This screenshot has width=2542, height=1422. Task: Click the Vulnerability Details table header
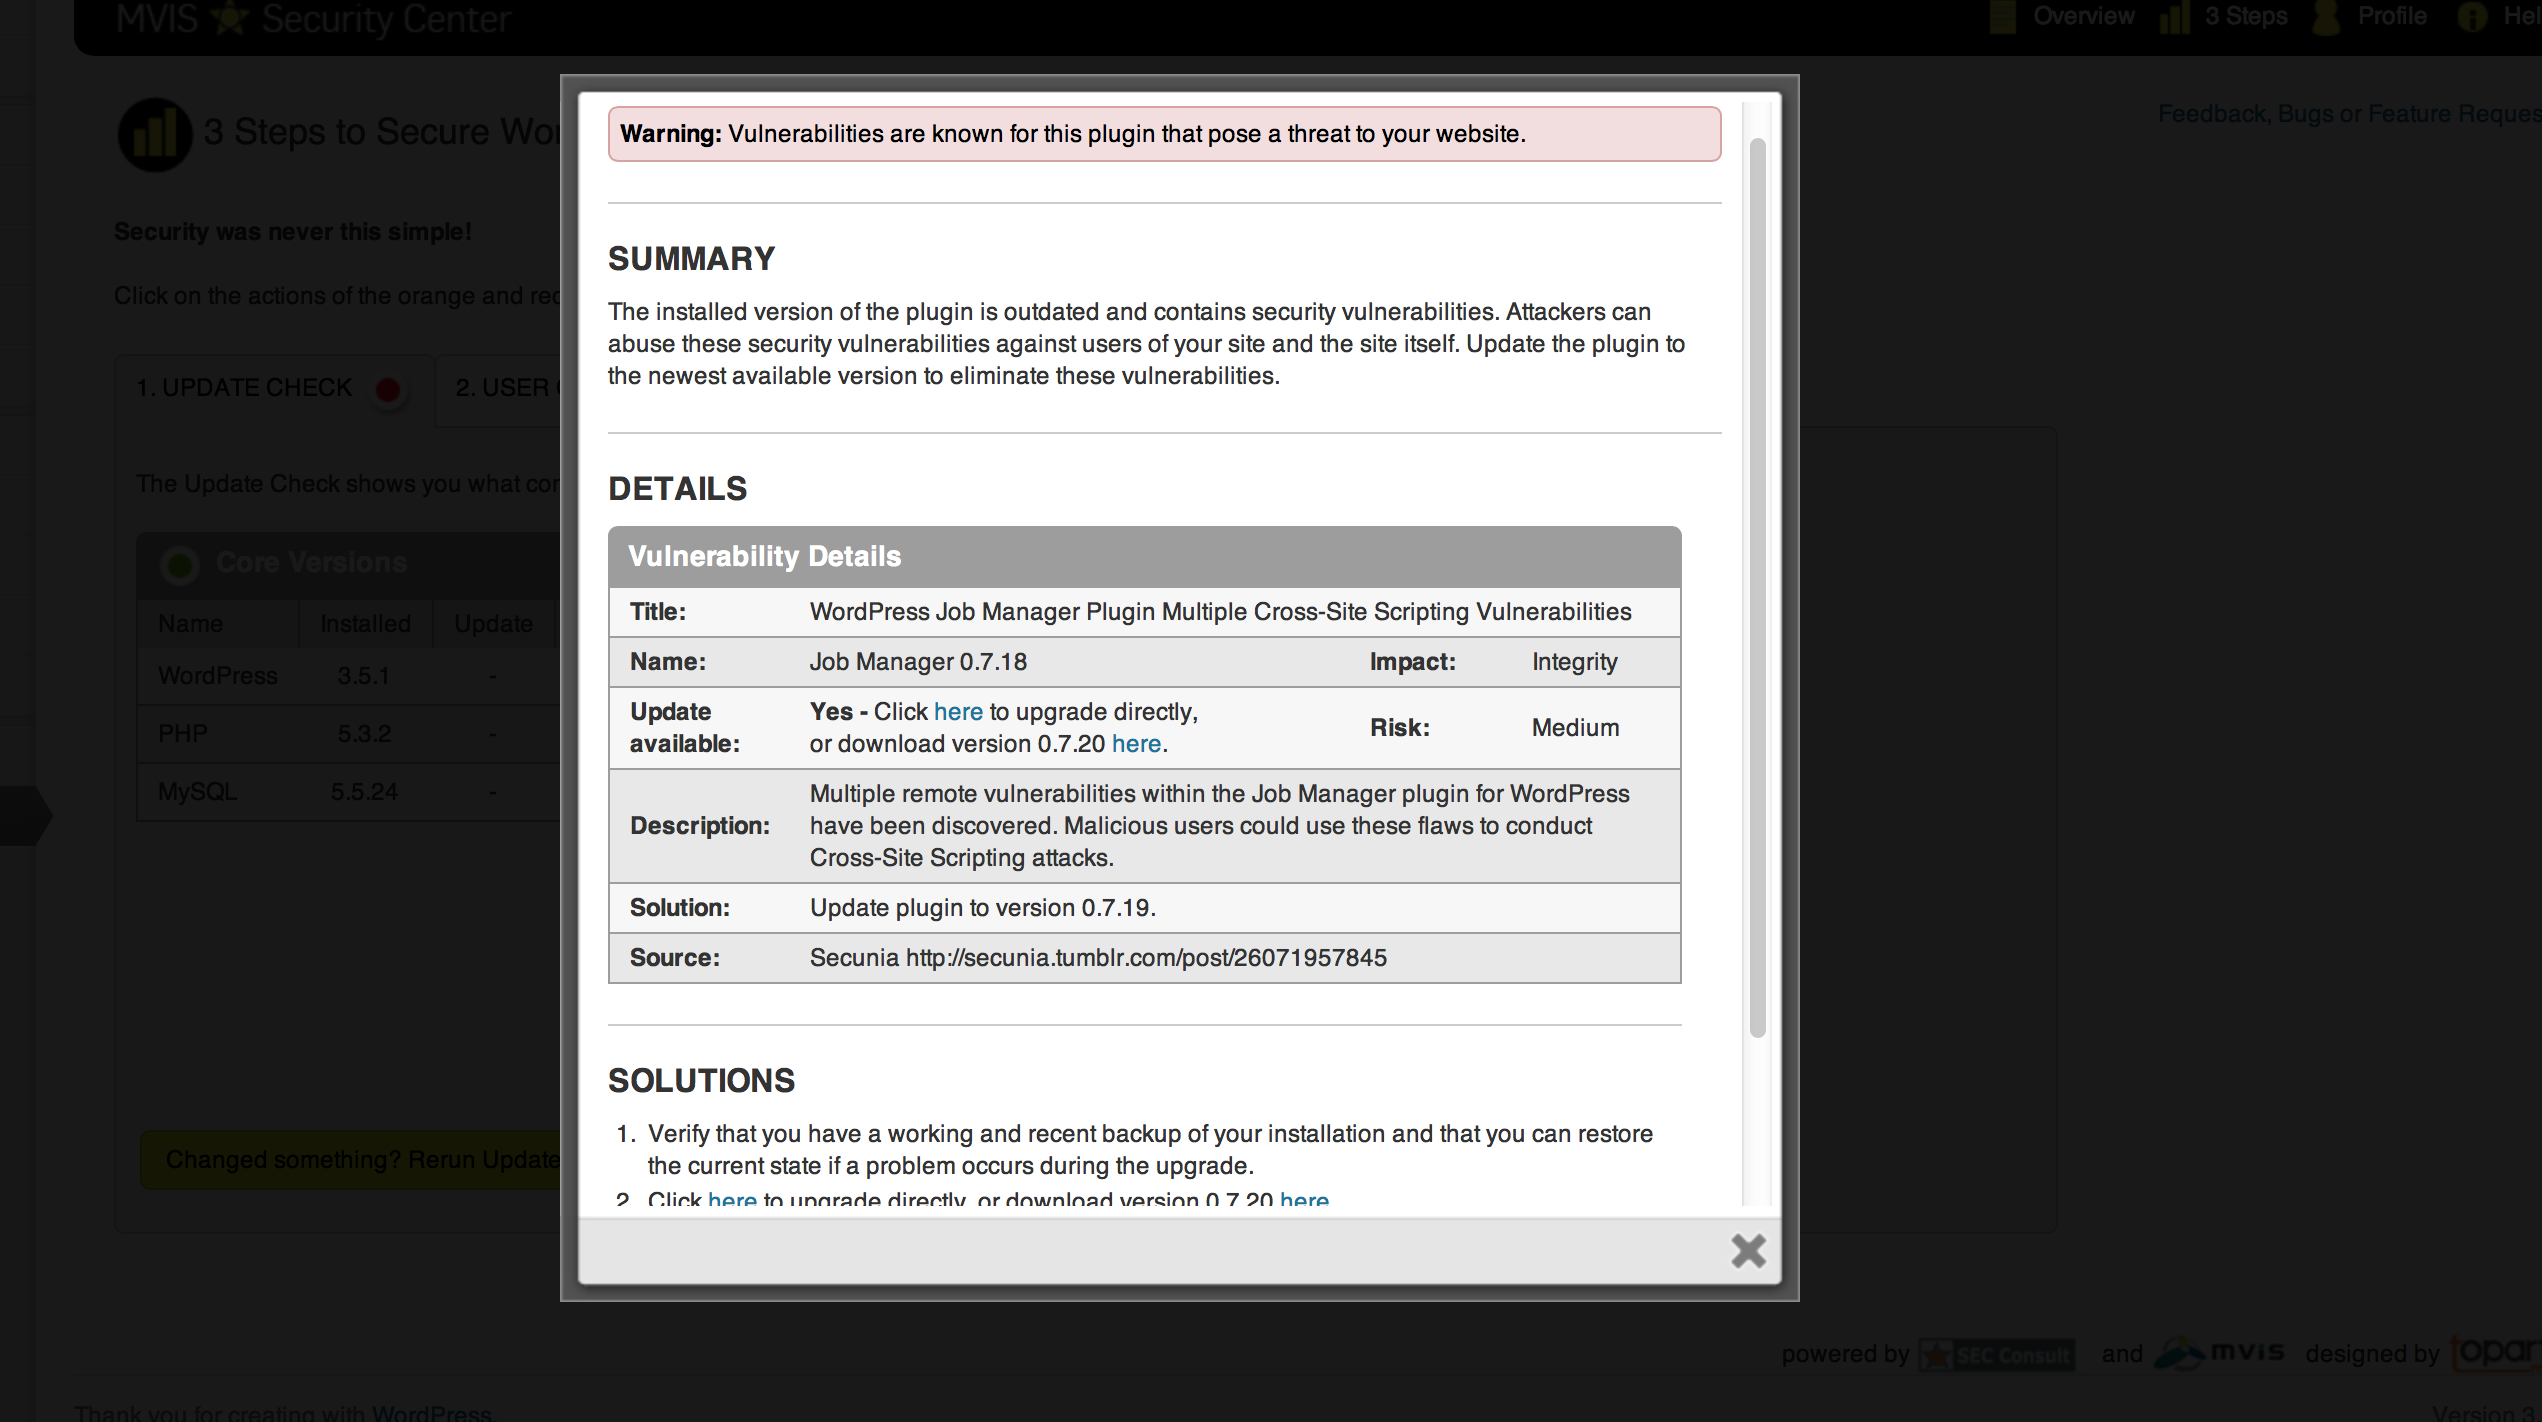pyautogui.click(x=1144, y=557)
